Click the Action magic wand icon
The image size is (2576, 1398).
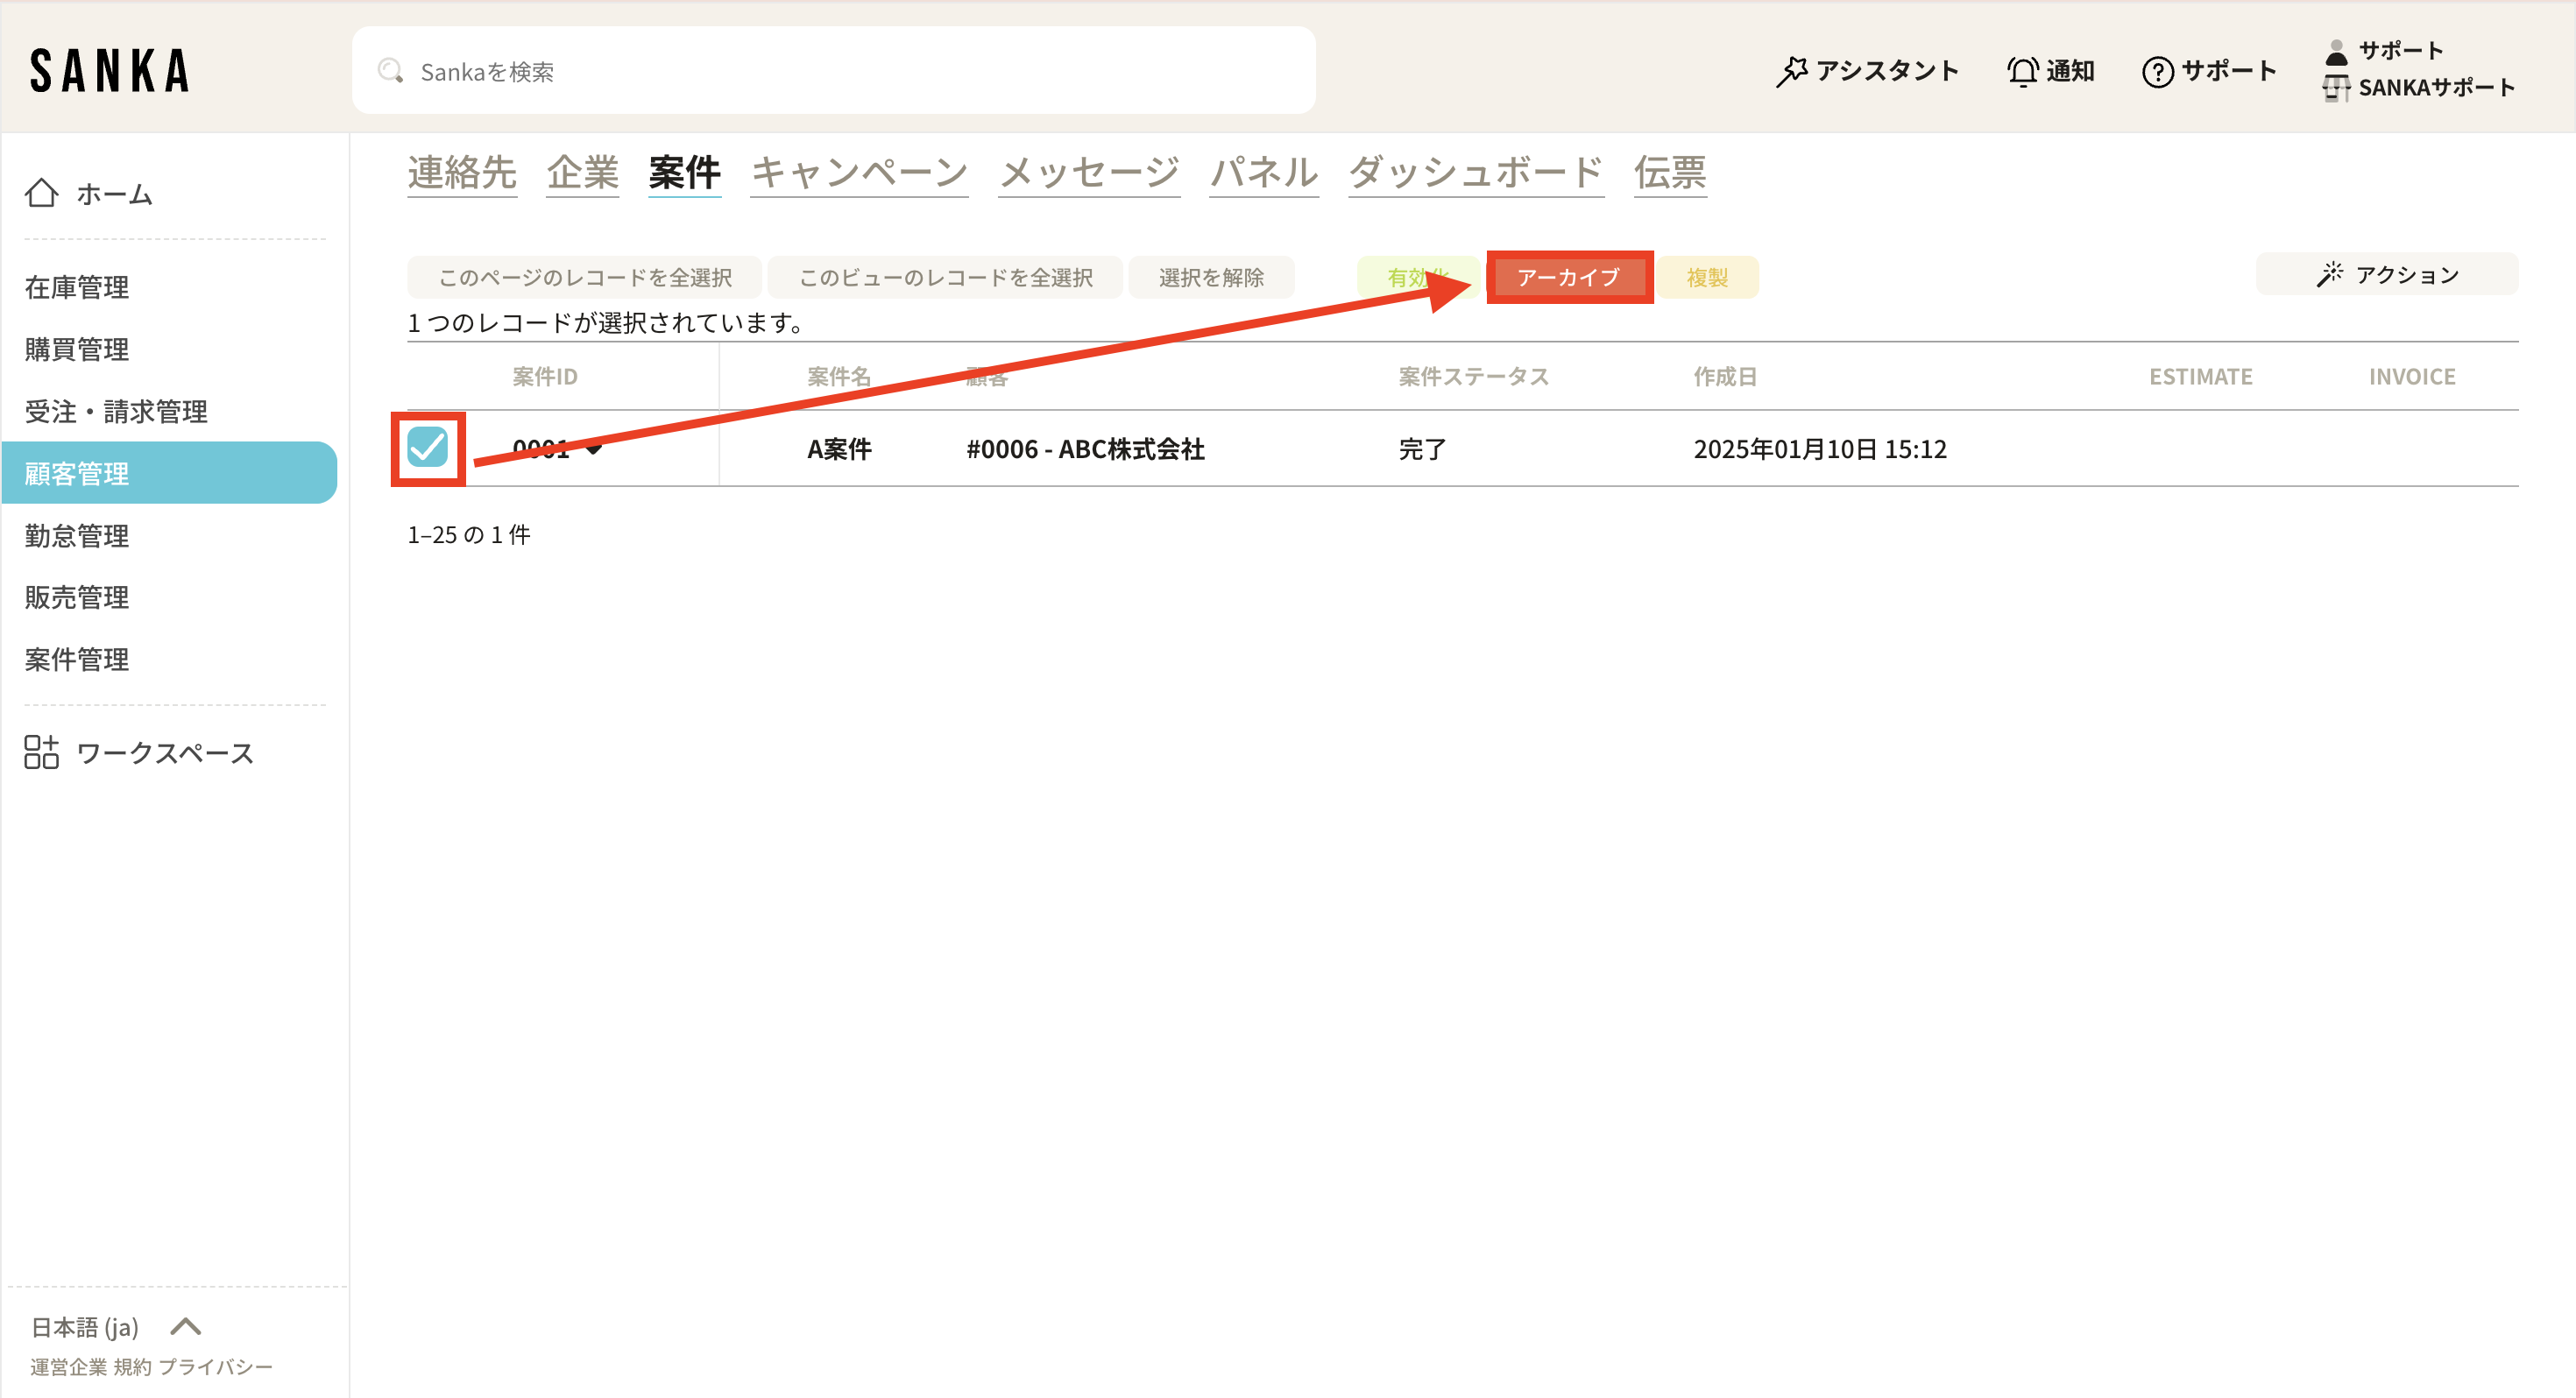(x=2330, y=274)
